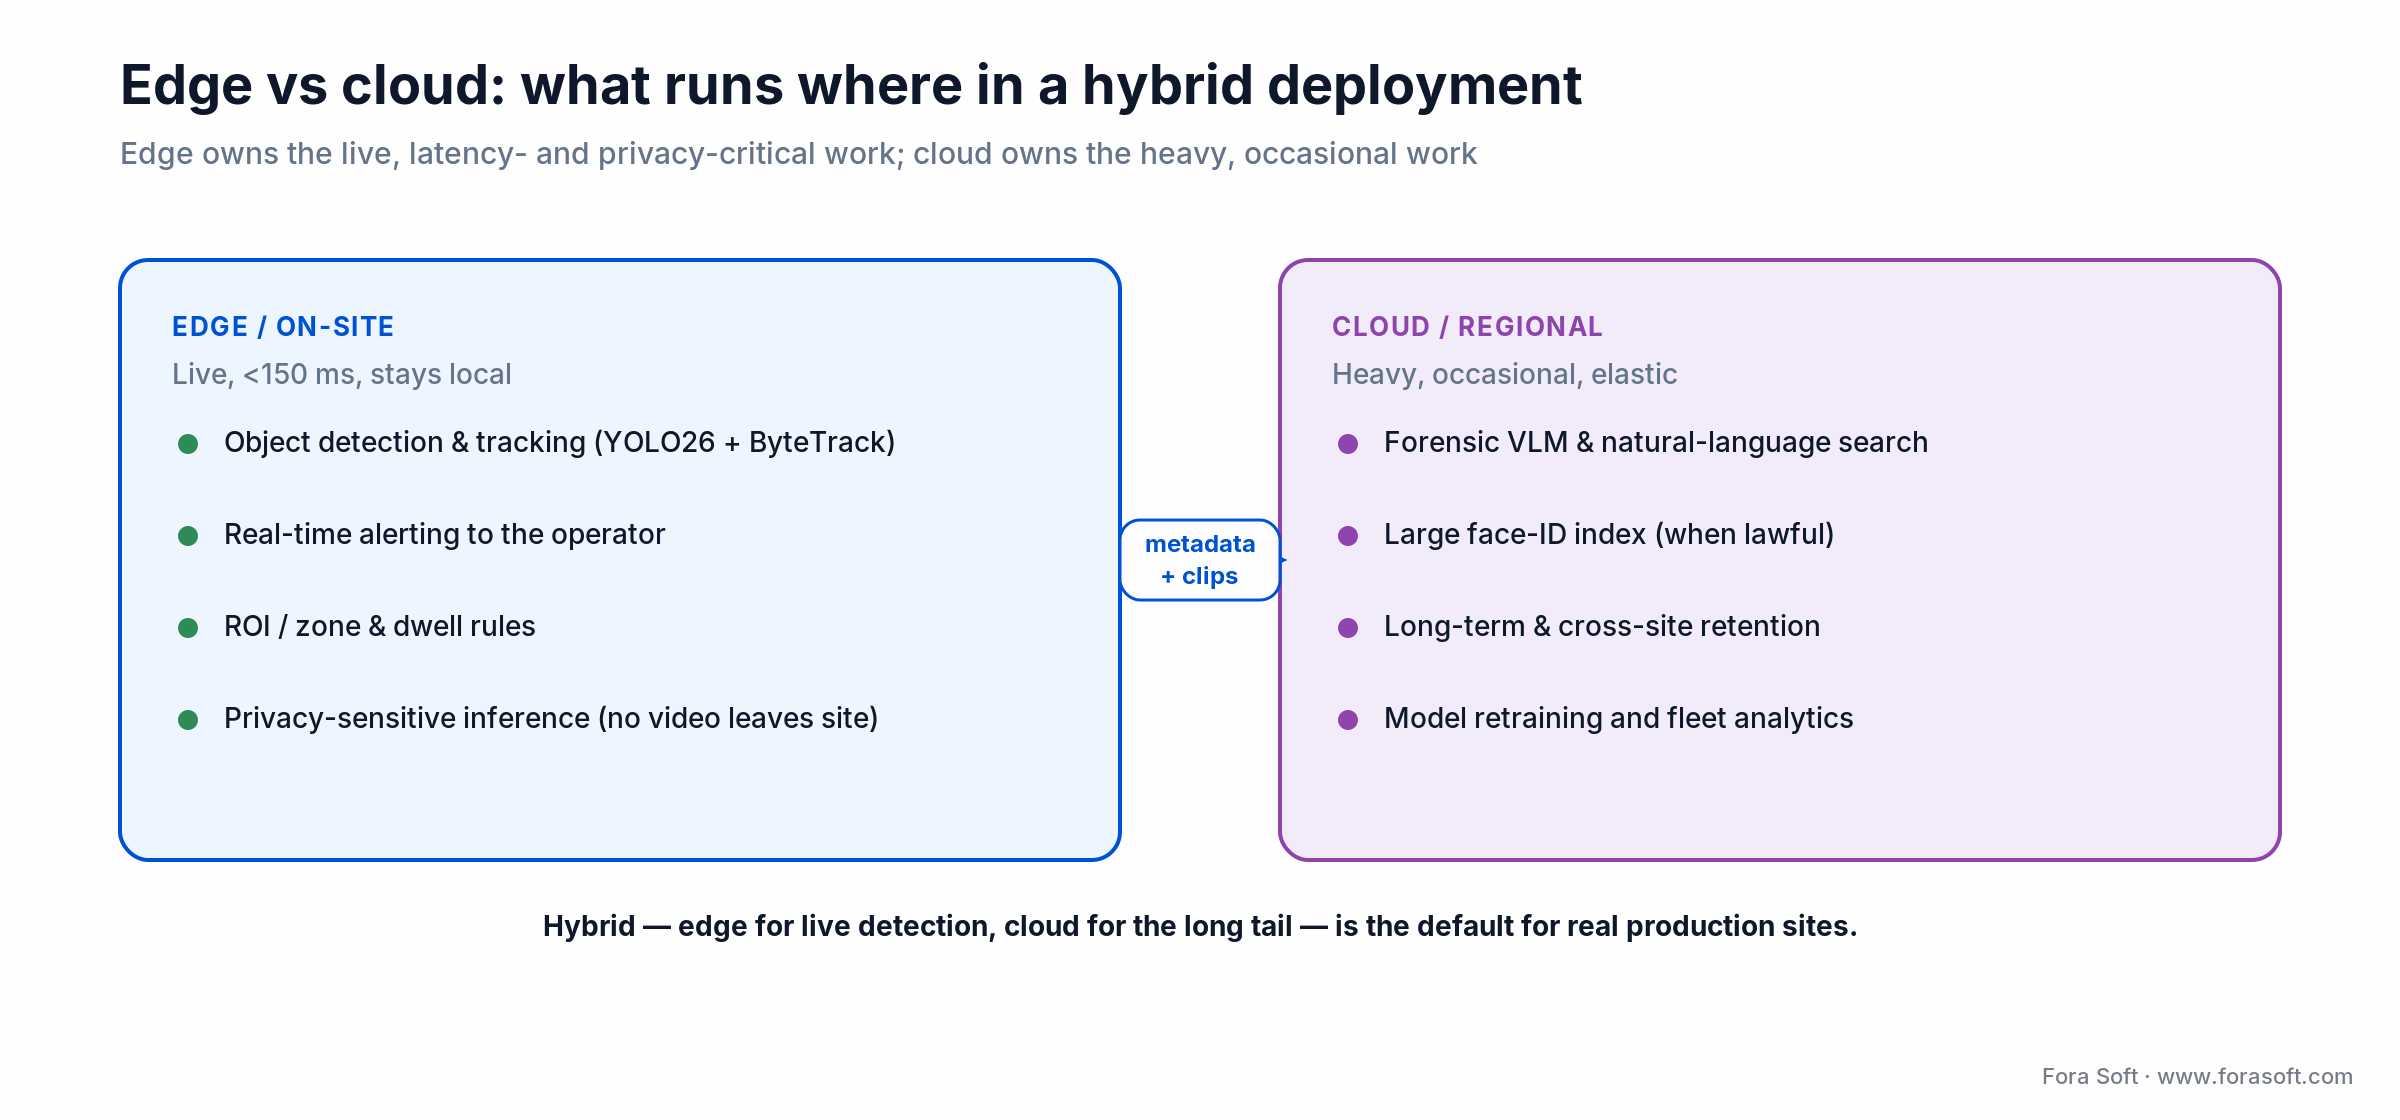Click 'Privacy-sensitive inference (no video leaves site)'
This screenshot has width=2400, height=1120.
click(x=551, y=718)
